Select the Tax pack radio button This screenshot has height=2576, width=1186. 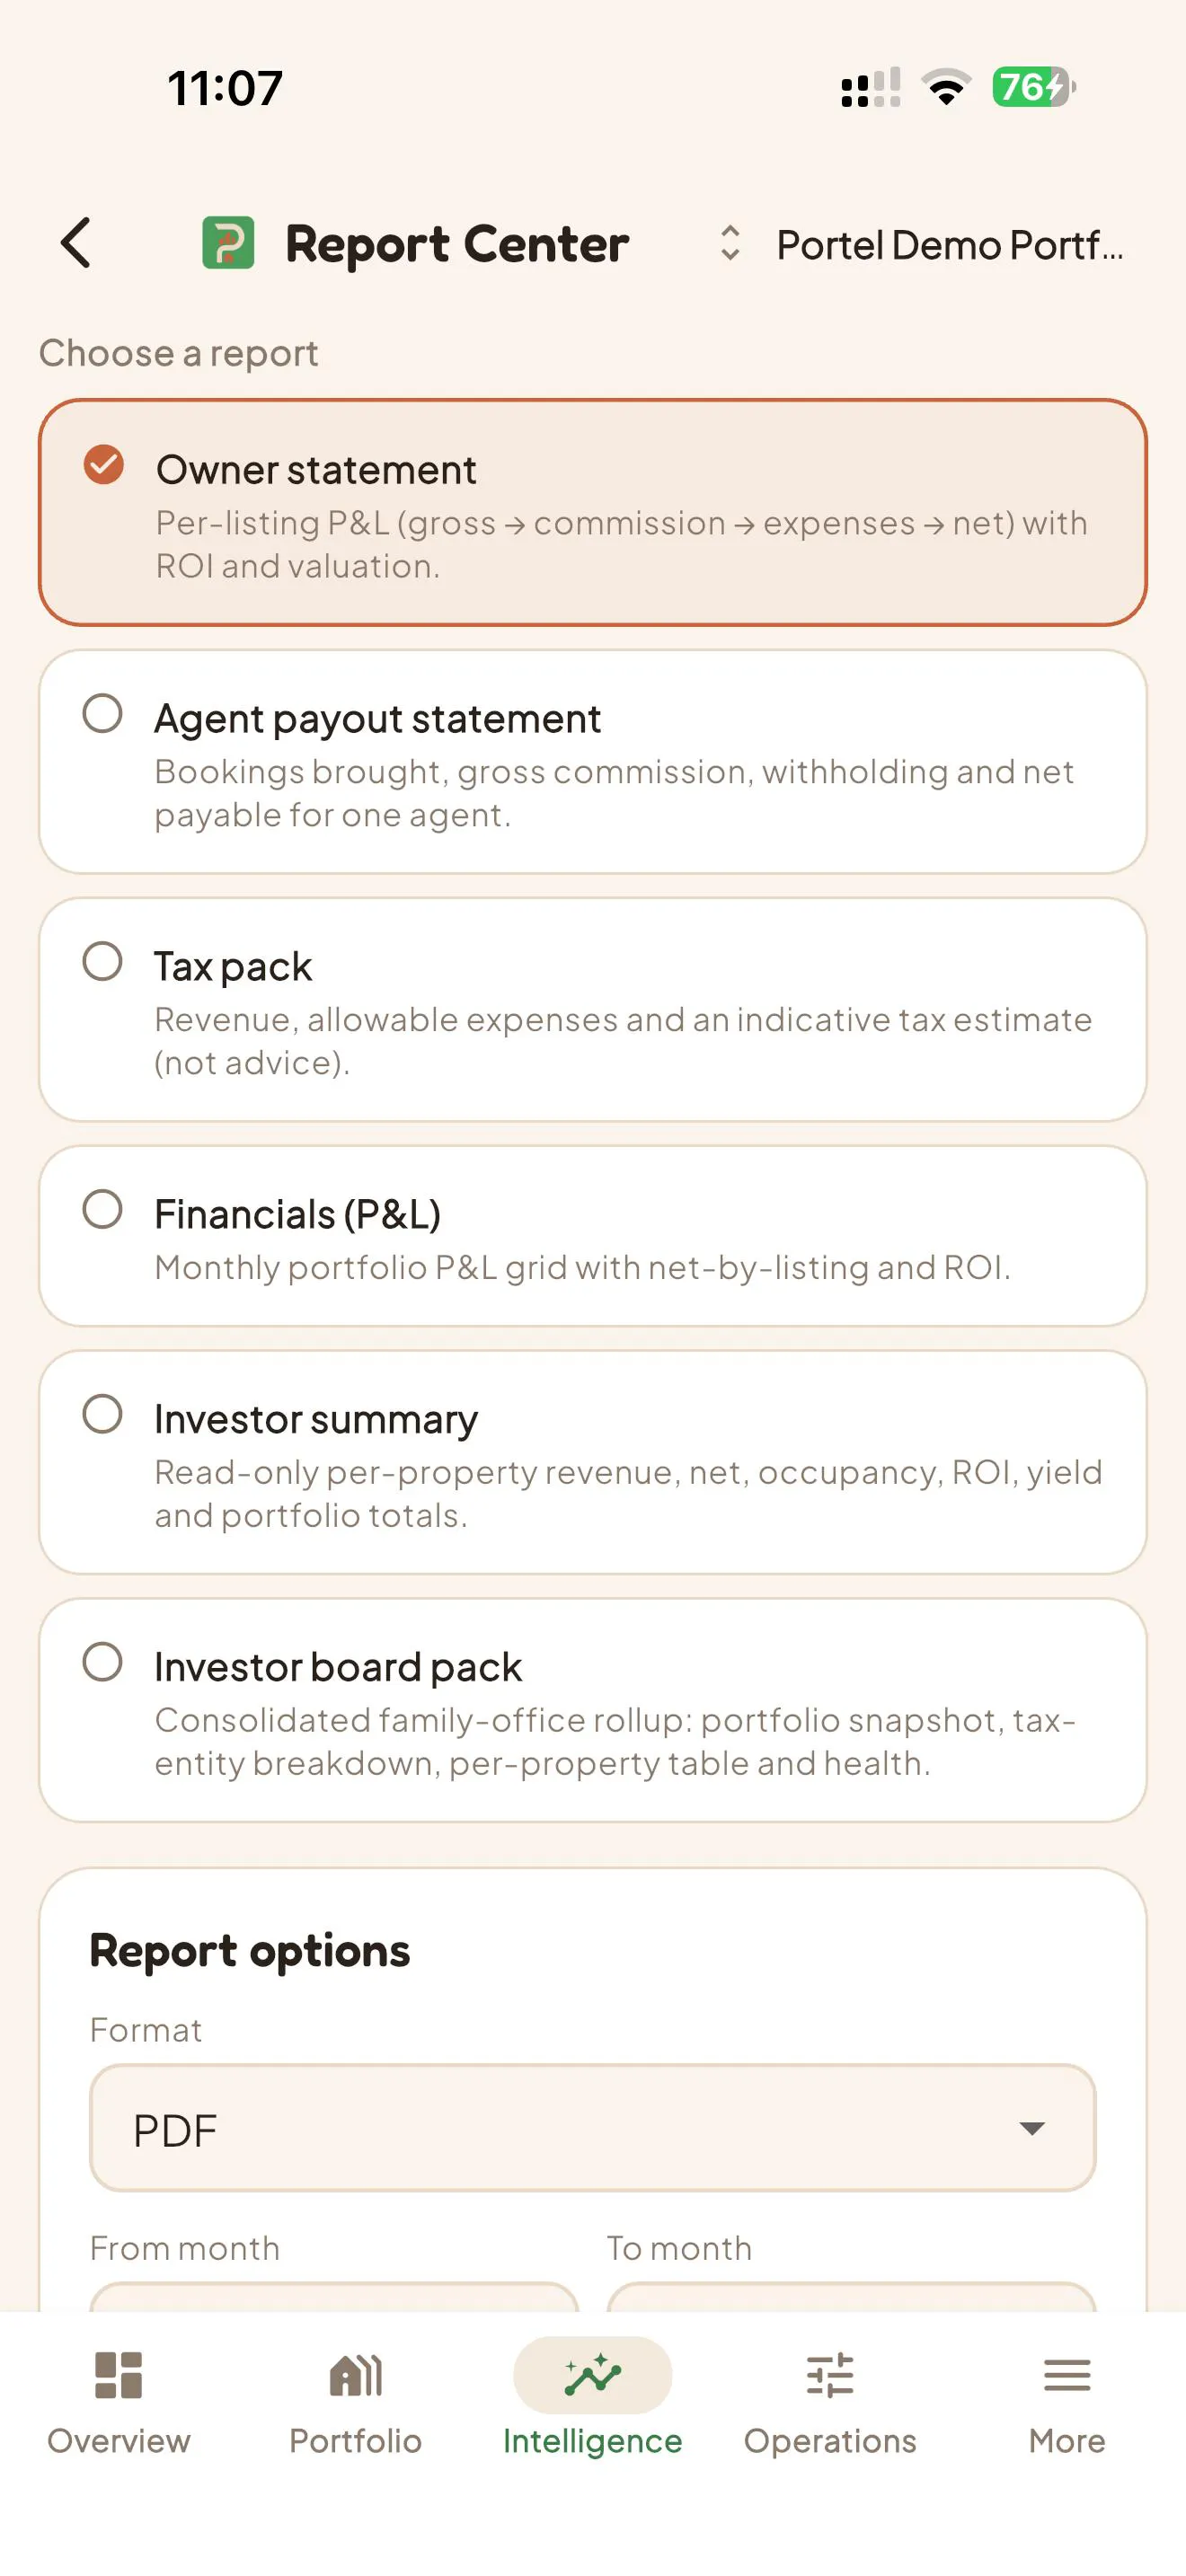point(102,962)
